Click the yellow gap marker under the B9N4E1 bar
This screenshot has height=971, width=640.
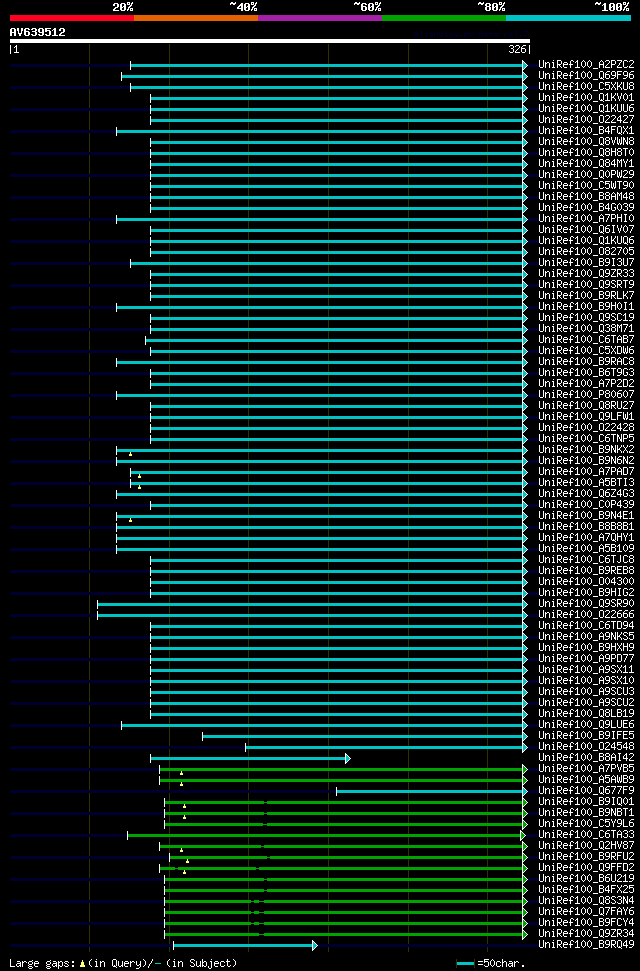(130, 520)
